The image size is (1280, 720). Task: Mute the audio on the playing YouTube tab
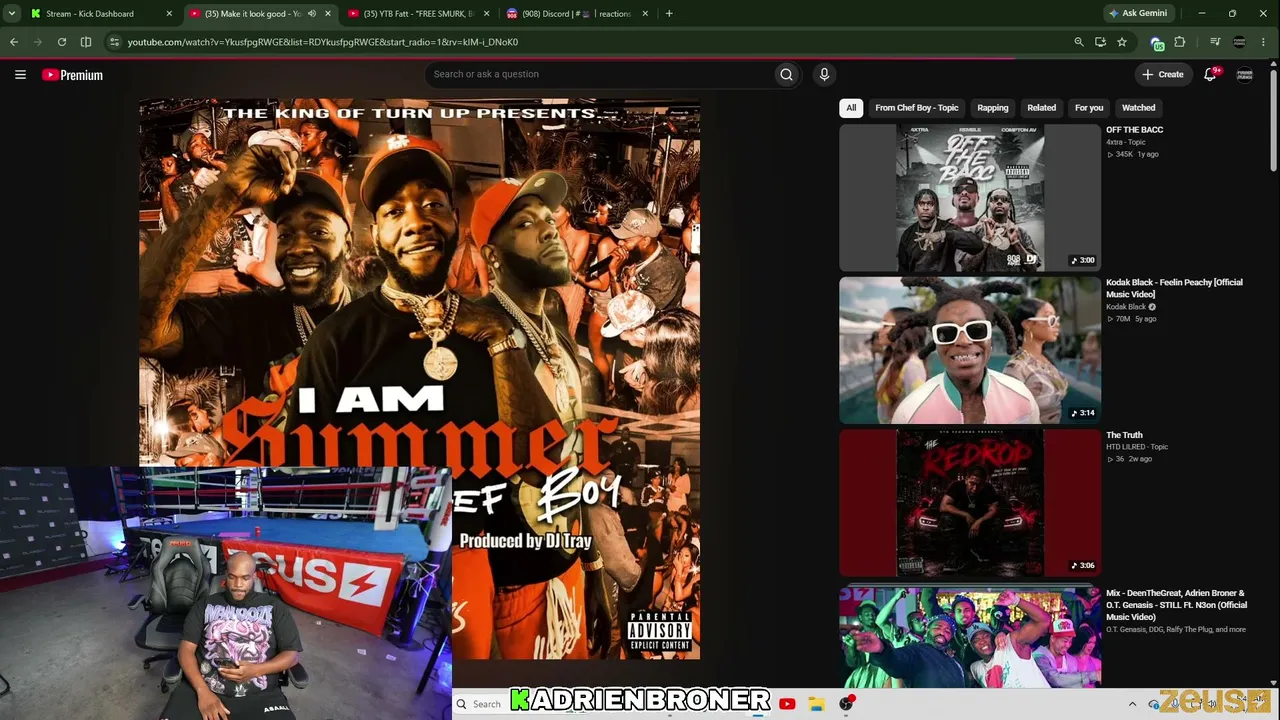(312, 14)
